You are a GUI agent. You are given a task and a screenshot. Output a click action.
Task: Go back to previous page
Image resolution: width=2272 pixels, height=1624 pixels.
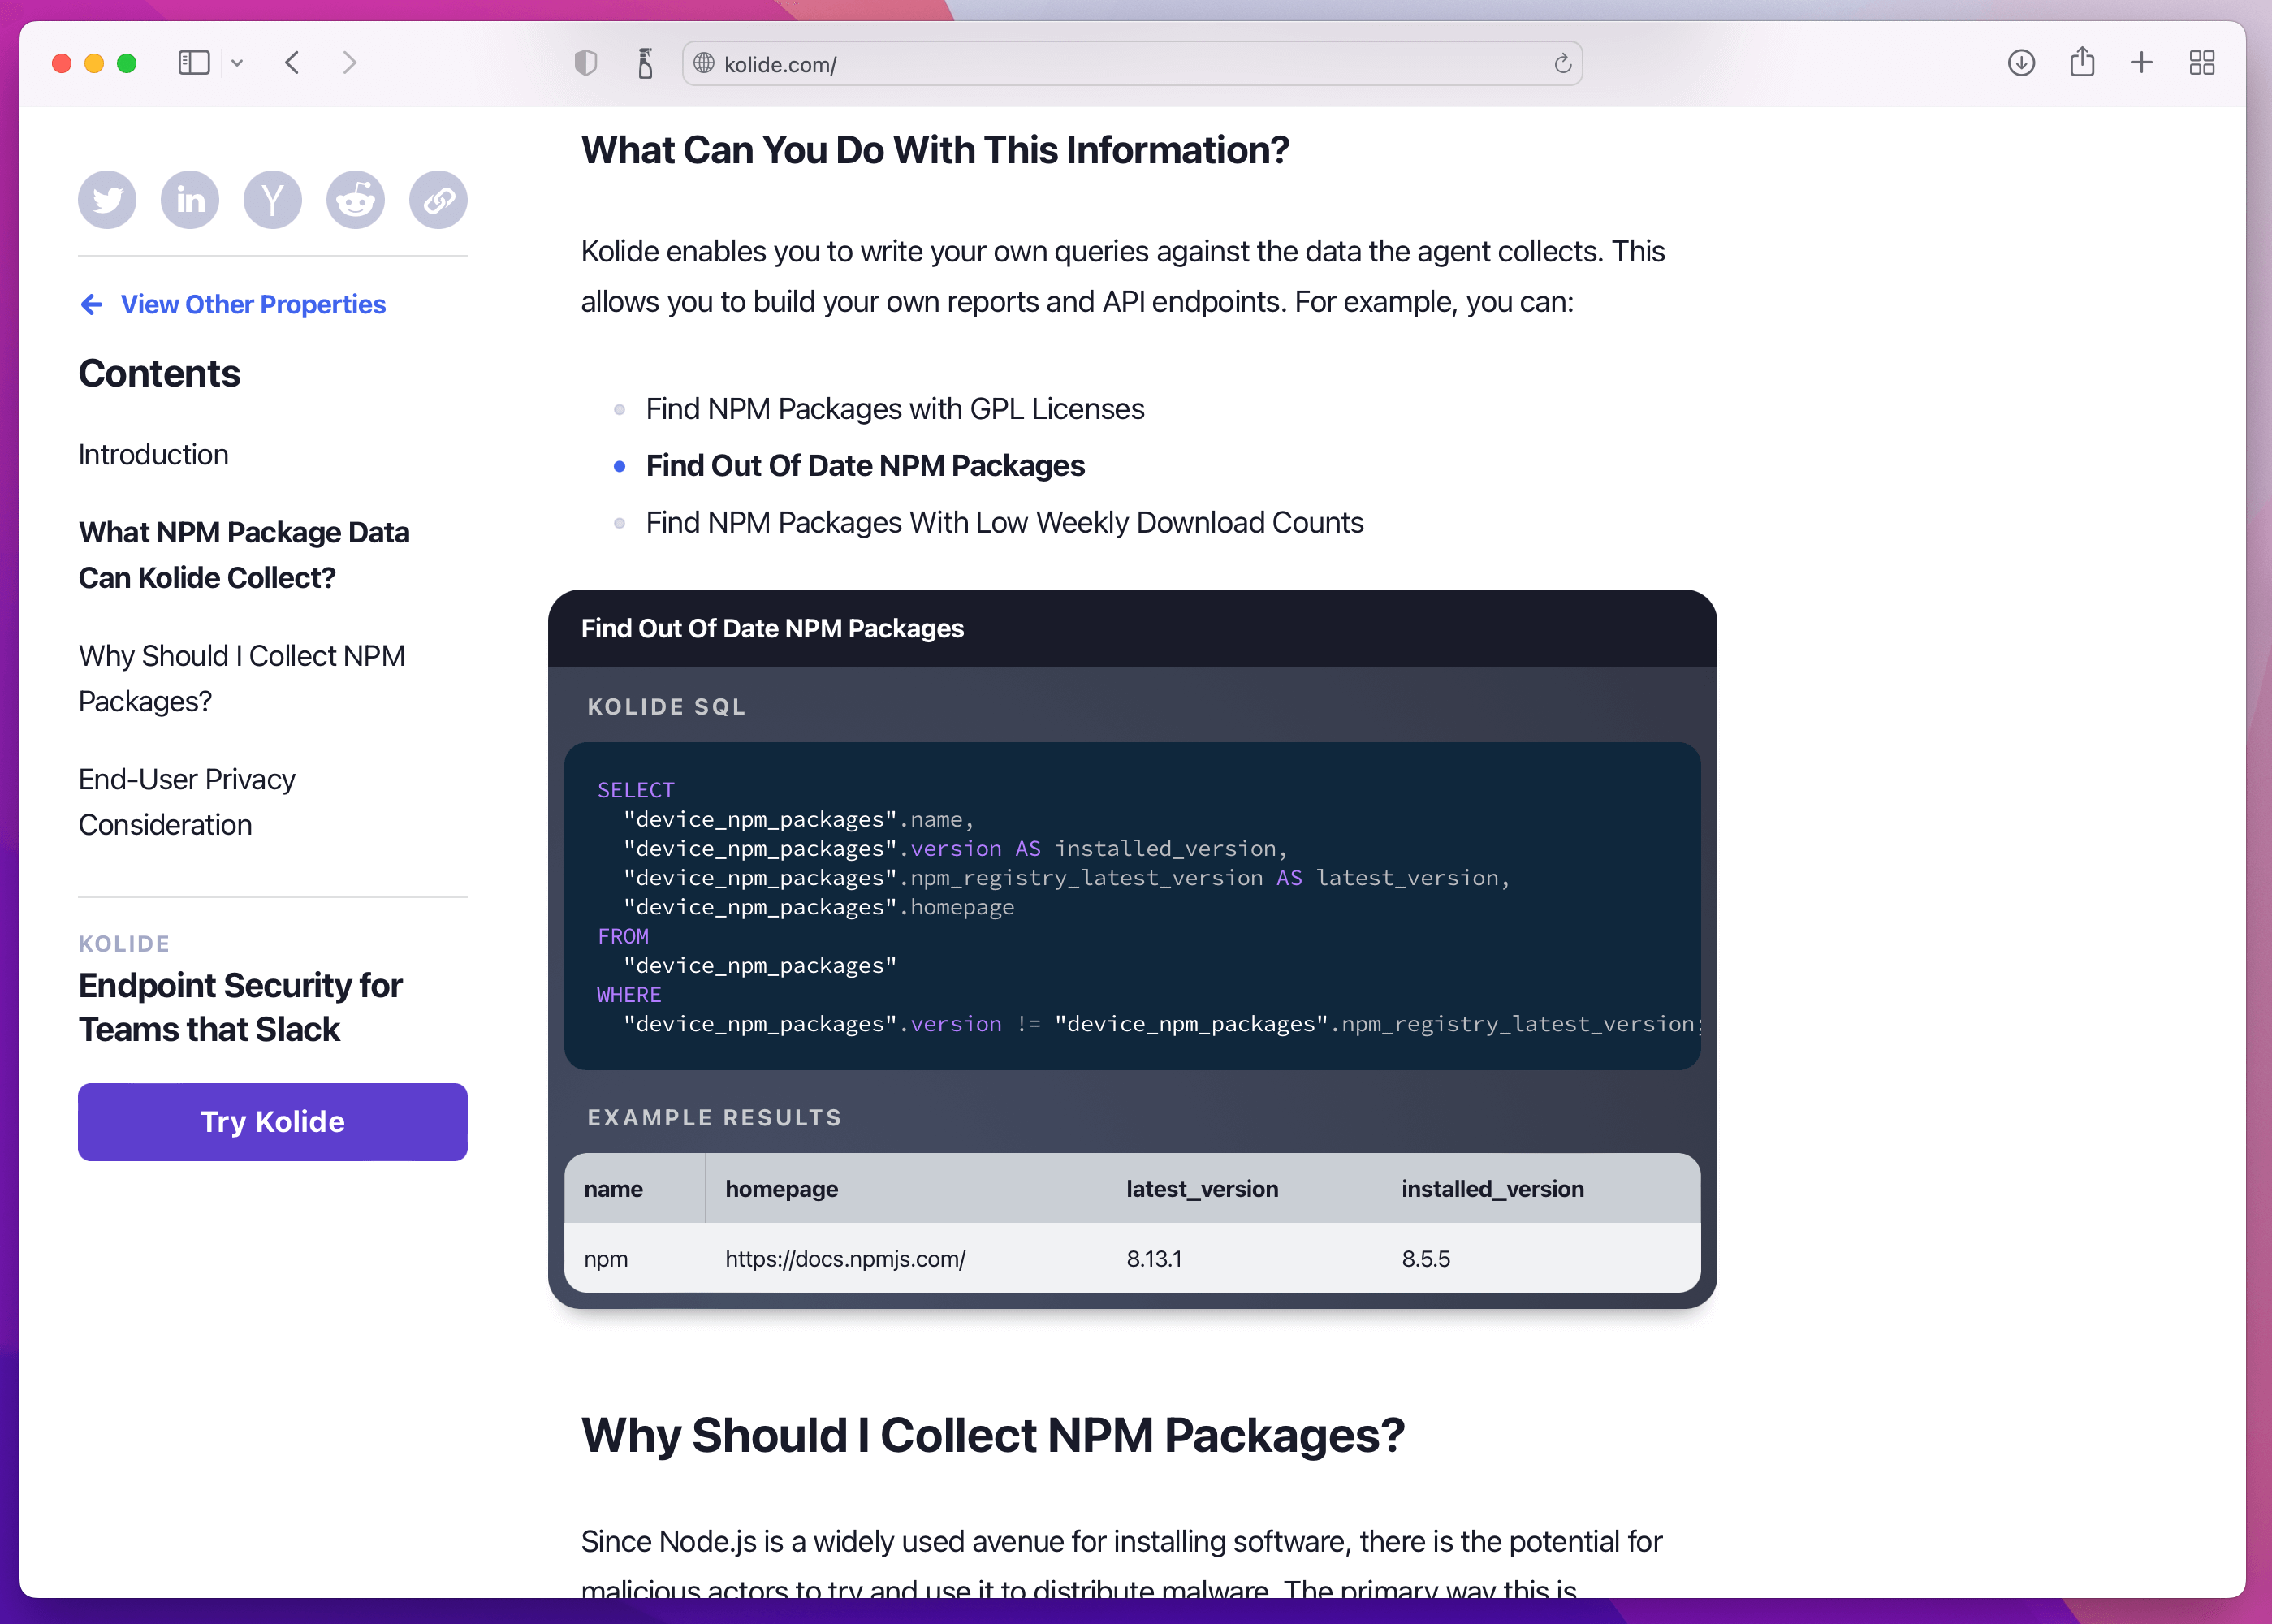click(x=292, y=63)
